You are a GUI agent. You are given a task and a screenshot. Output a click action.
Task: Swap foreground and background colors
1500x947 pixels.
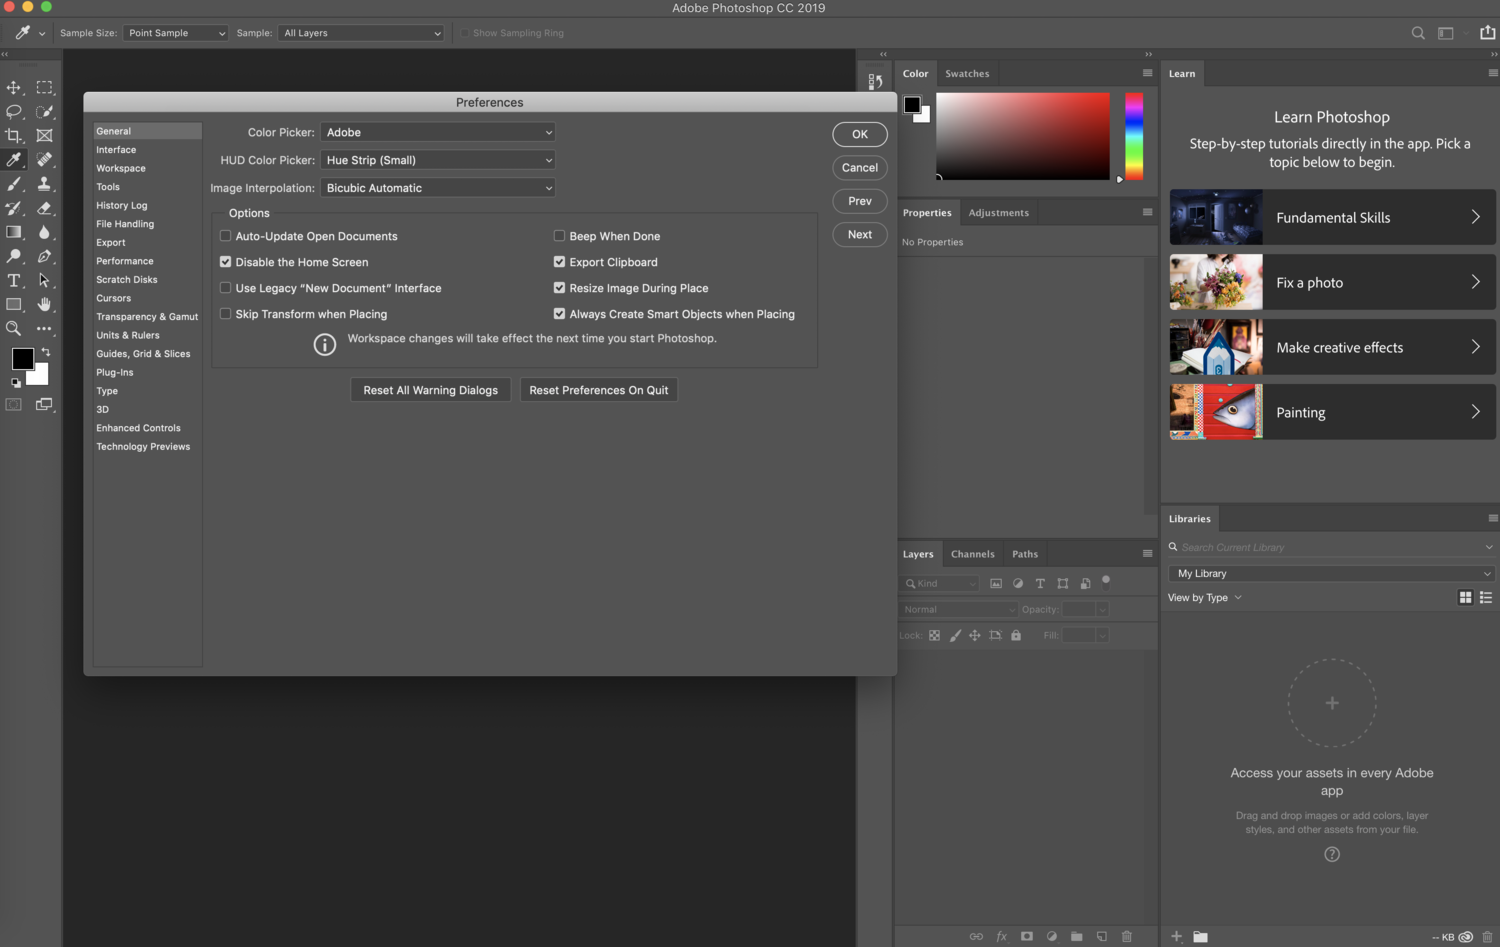click(x=45, y=352)
